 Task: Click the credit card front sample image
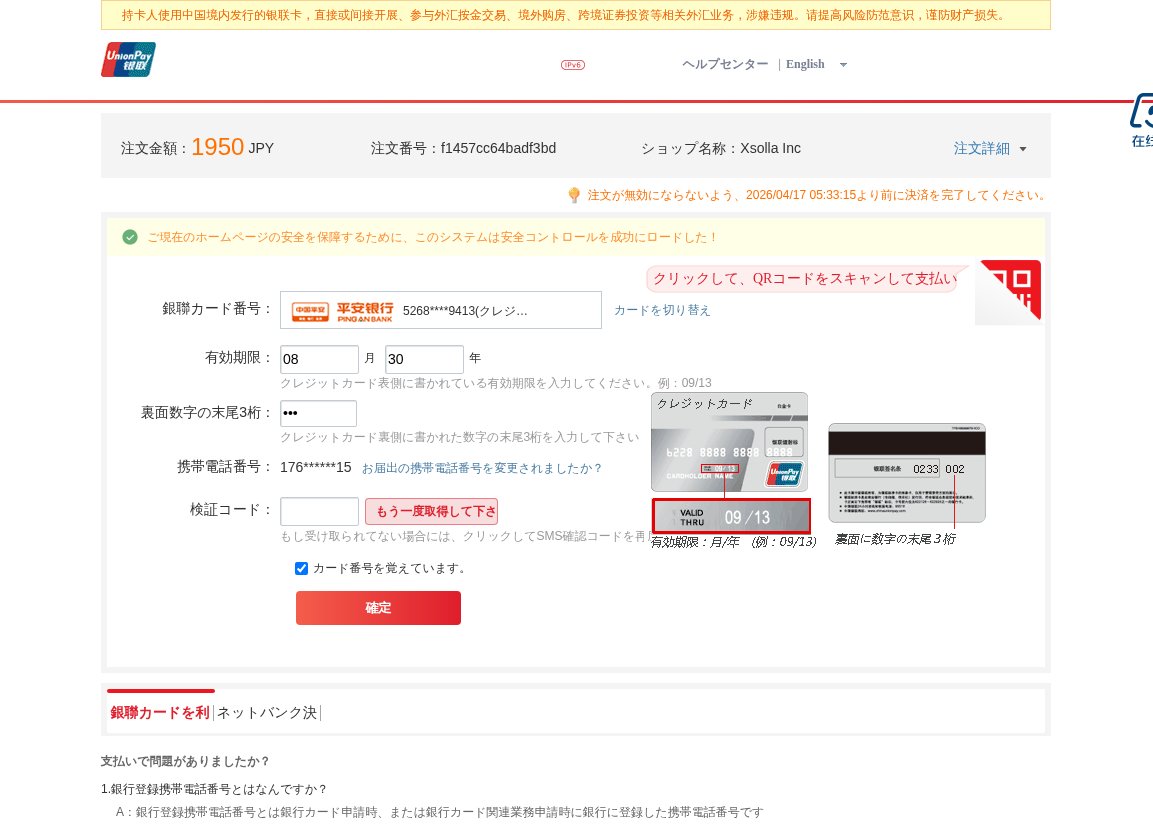tap(729, 442)
